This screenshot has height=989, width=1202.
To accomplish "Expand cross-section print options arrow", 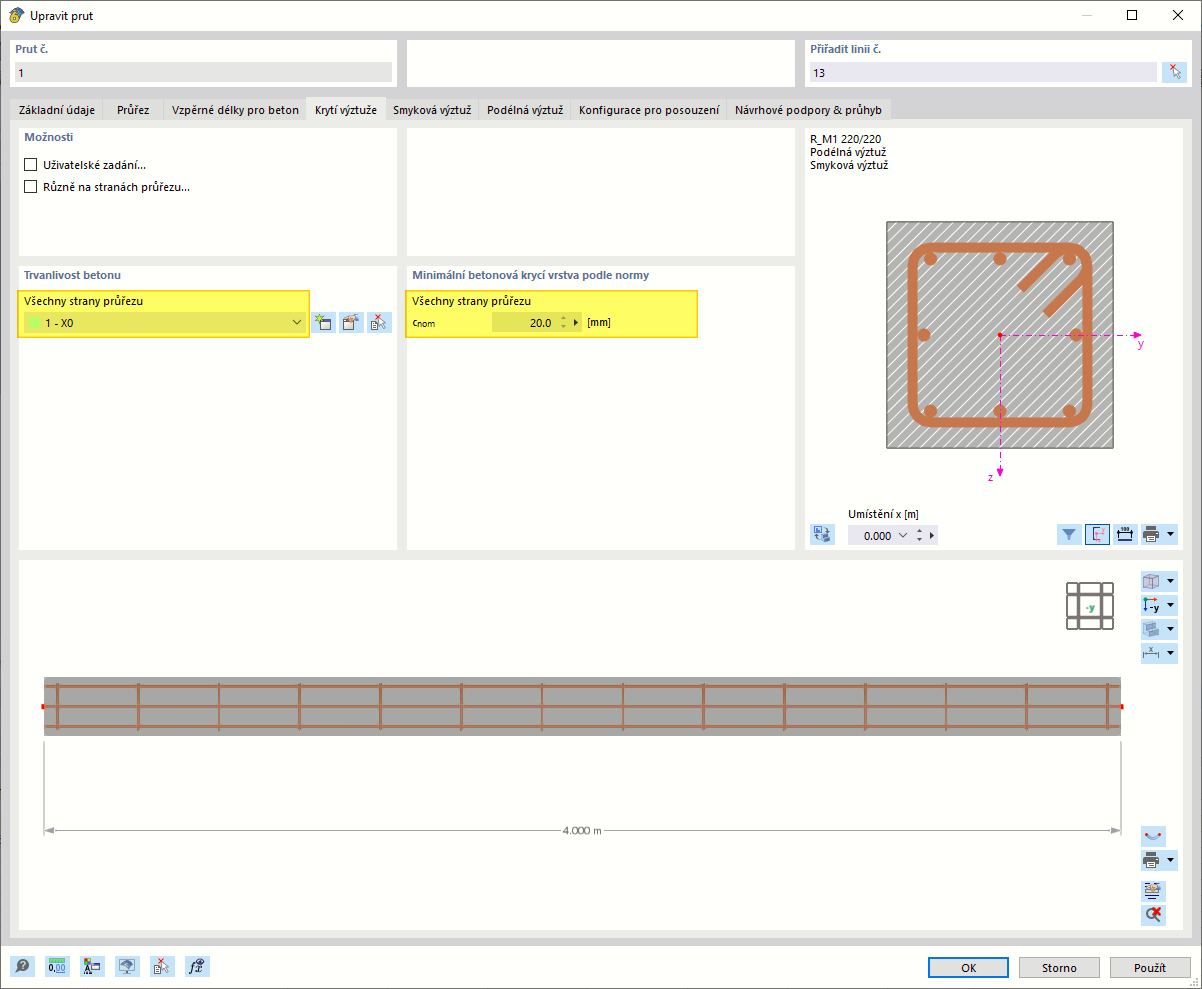I will tap(1170, 534).
